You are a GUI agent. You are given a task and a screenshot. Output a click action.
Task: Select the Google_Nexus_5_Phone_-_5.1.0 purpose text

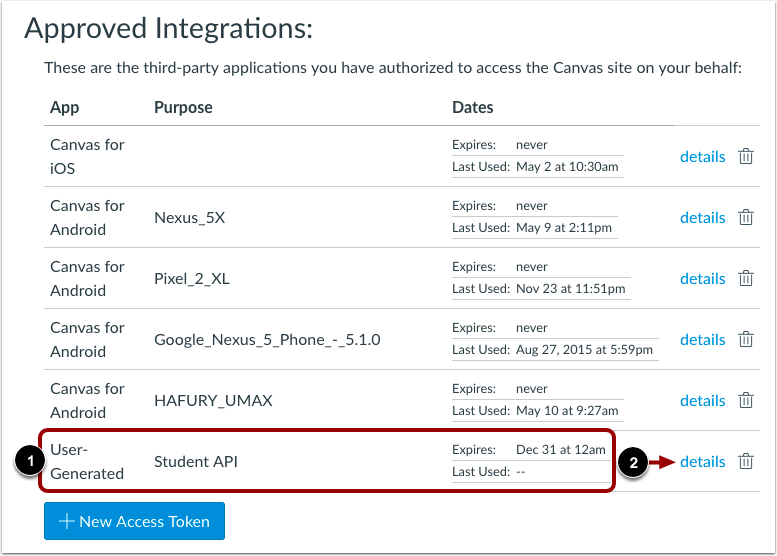click(x=267, y=339)
